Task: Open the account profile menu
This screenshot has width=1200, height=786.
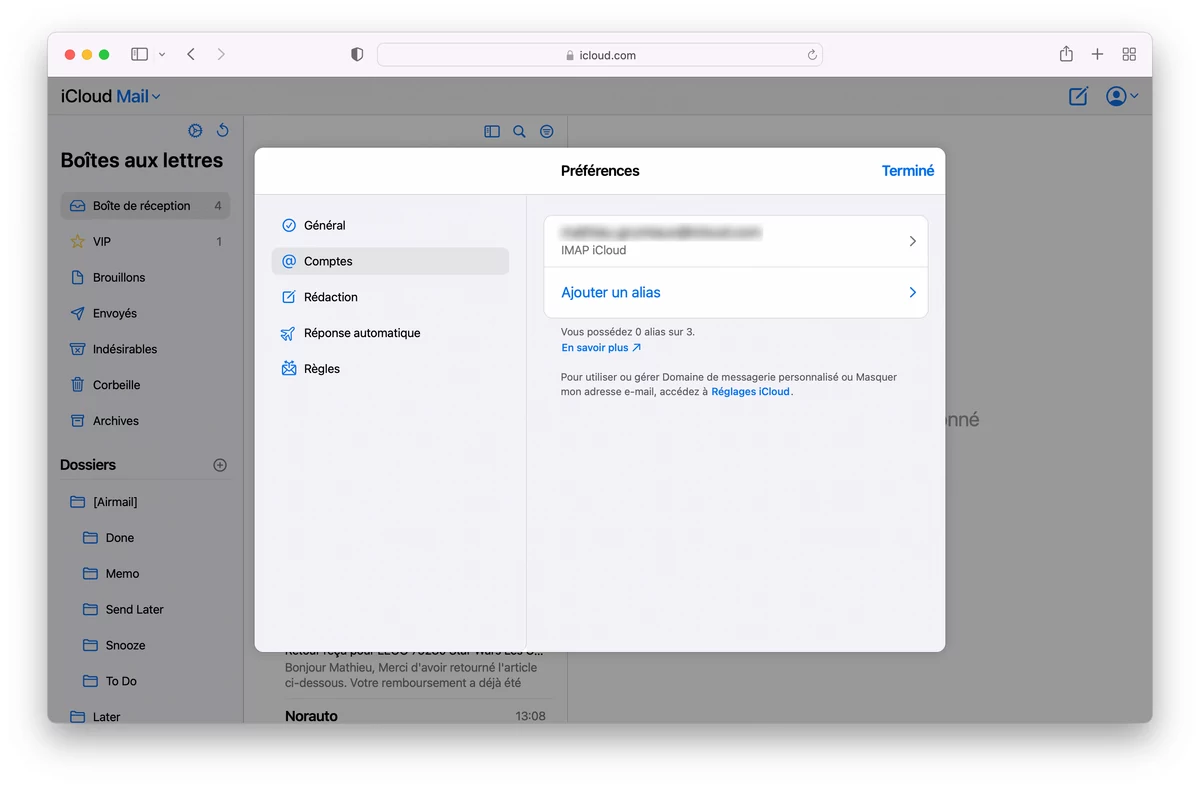Action: [x=1121, y=96]
